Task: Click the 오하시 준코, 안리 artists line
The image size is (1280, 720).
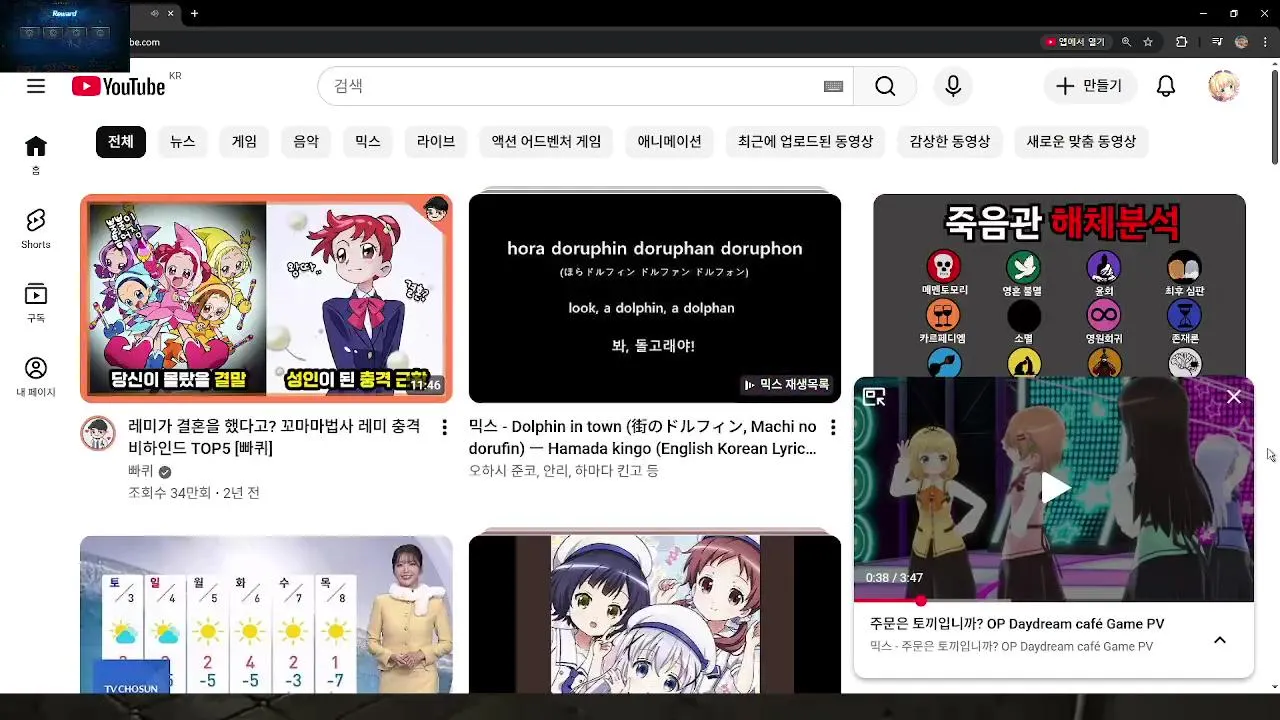Action: [x=564, y=471]
